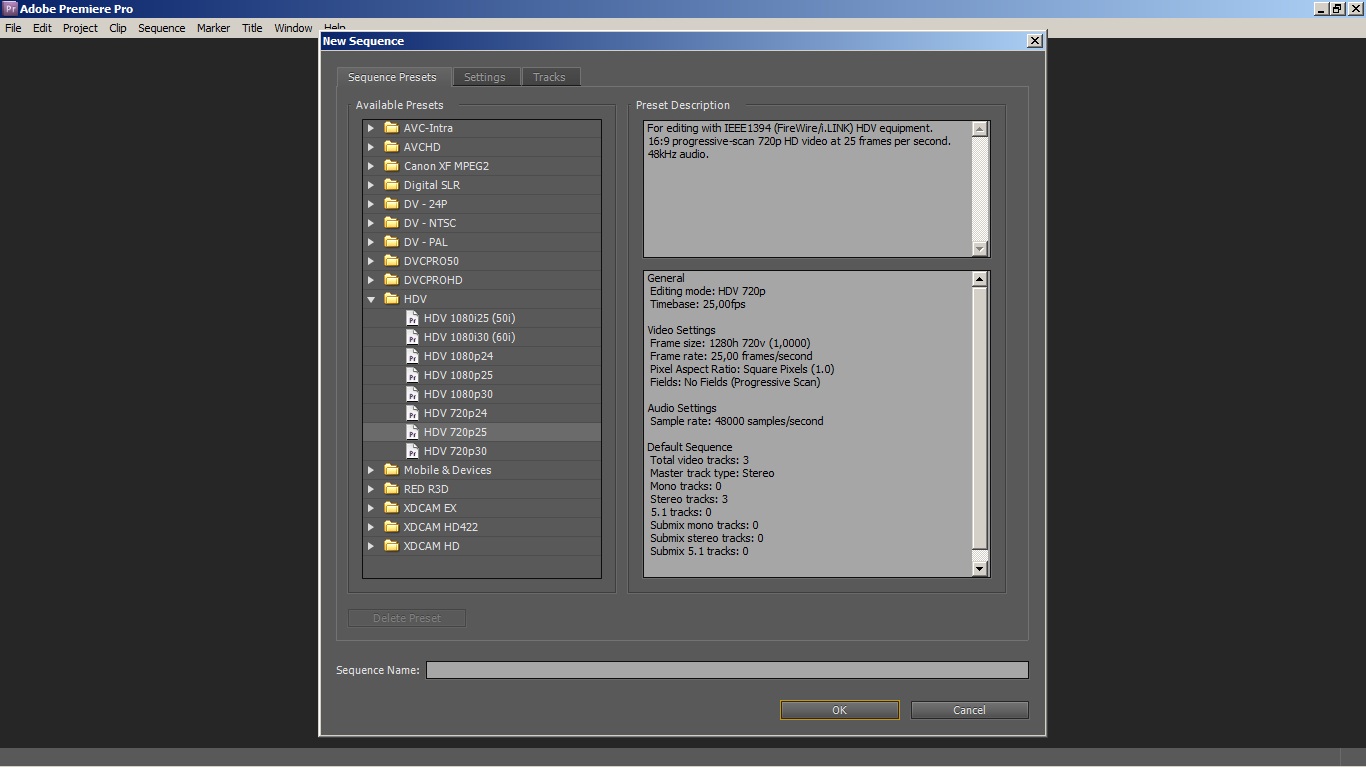This screenshot has height=768, width=1366.
Task: Click the settings summary scroll up arrow
Action: click(980, 279)
